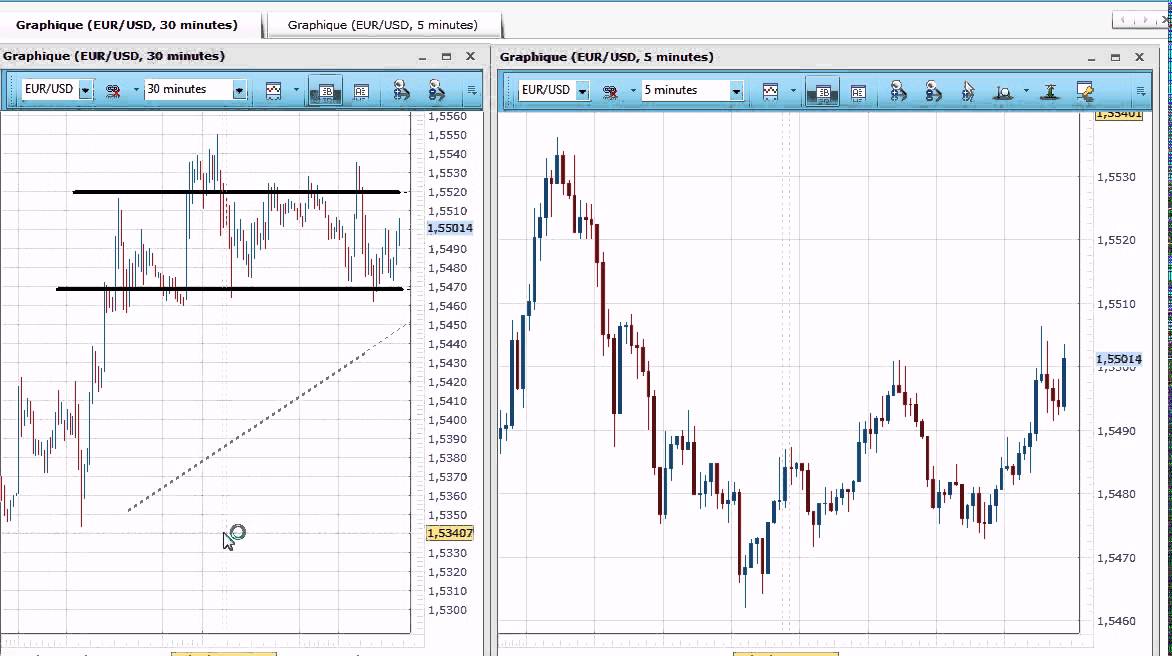This screenshot has width=1172, height=656.
Task: Select the cursor pointer tool in 5 minutes chart
Action: tap(968, 91)
